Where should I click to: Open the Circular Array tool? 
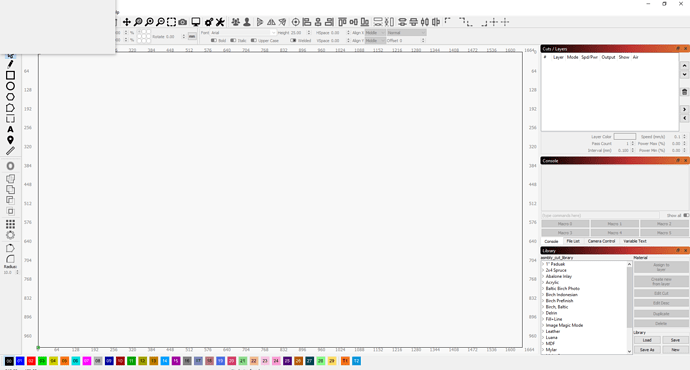pos(10,235)
